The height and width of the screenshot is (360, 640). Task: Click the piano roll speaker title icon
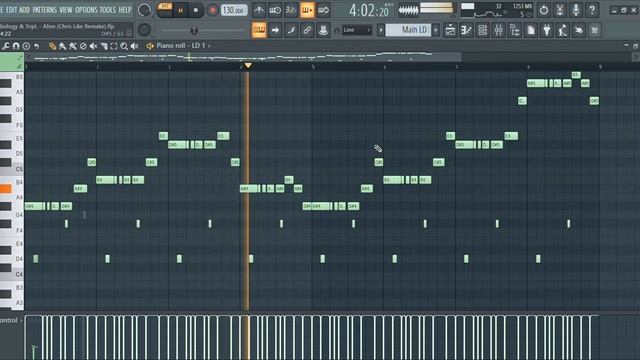pyautogui.click(x=150, y=46)
